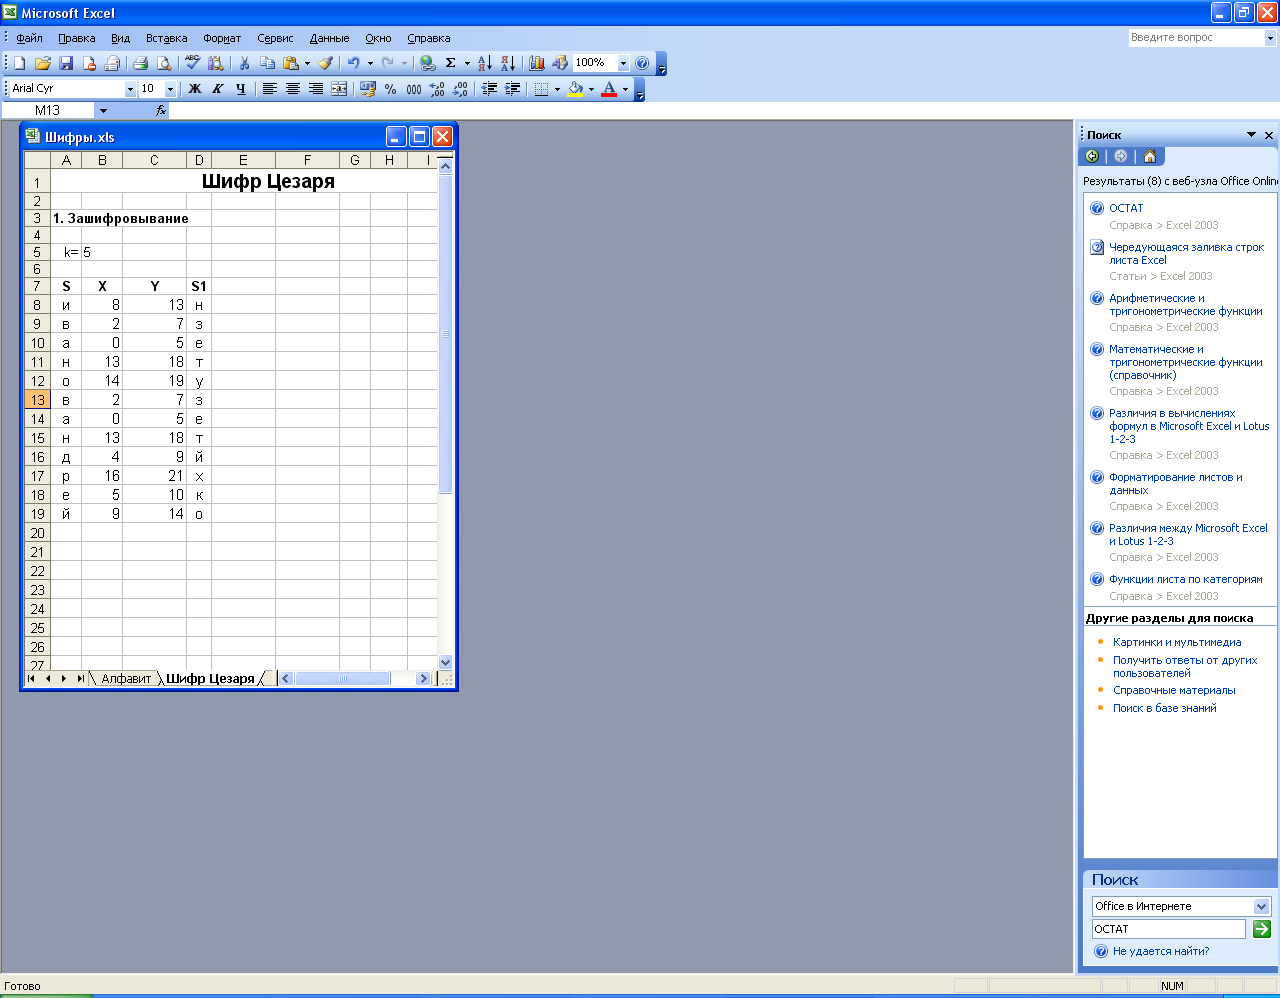The image size is (1280, 998).
Task: Open the 100% zoom dropdown
Action: coord(624,63)
